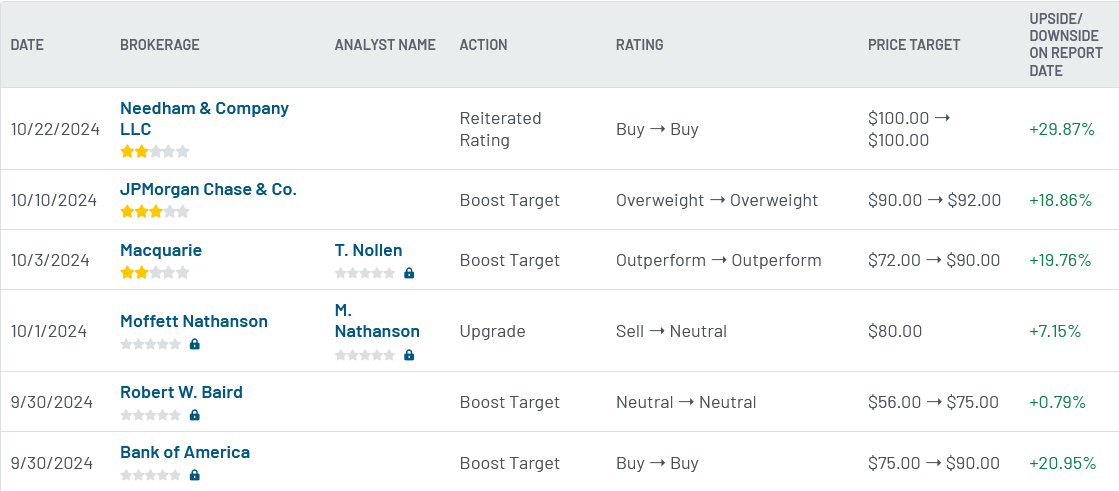This screenshot has width=1119, height=491.
Task: Click lock icon under M. Nathanson name
Action: pyautogui.click(x=409, y=355)
